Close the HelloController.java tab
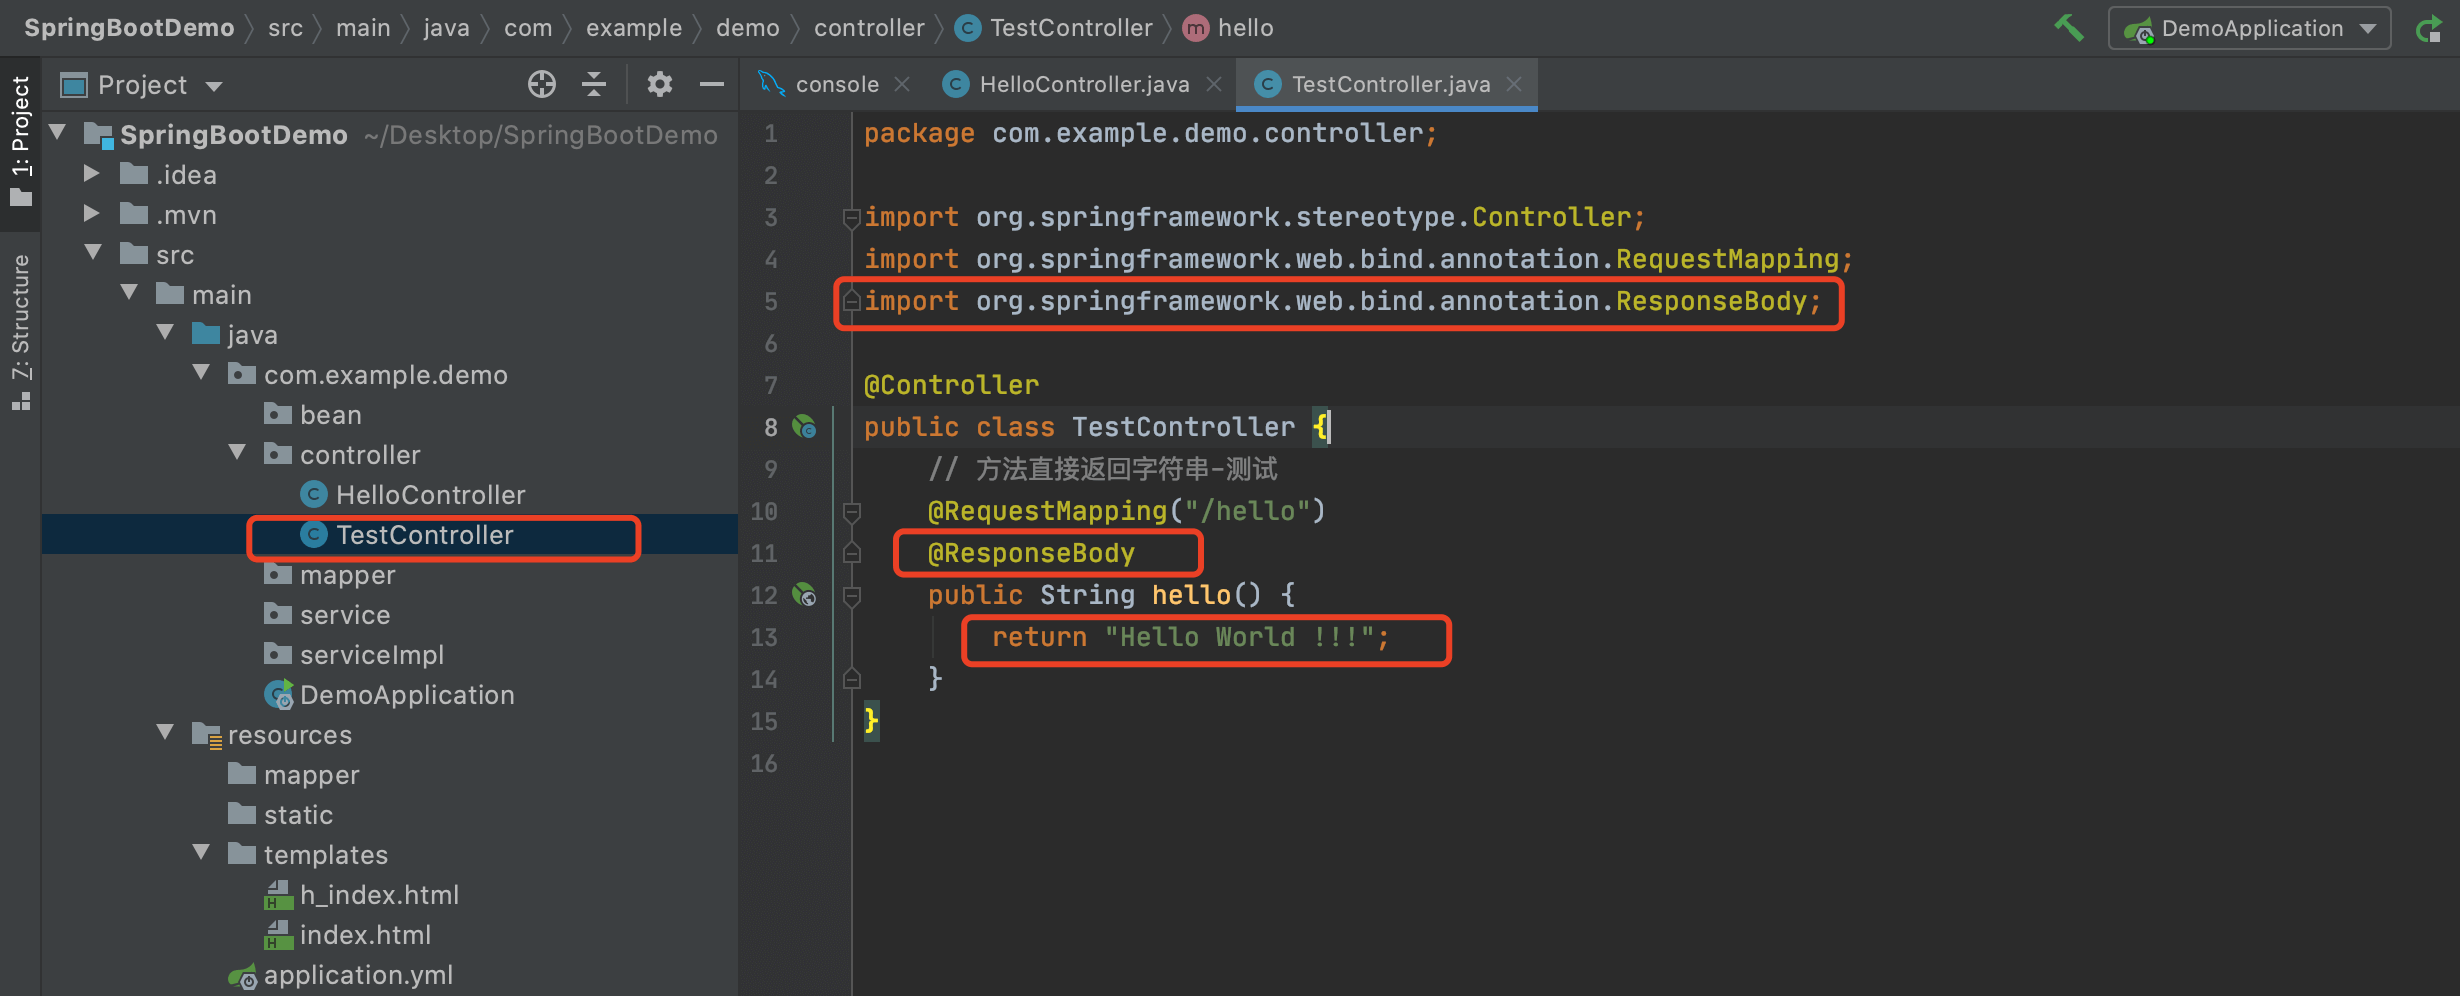This screenshot has height=996, width=2460. tap(1214, 85)
